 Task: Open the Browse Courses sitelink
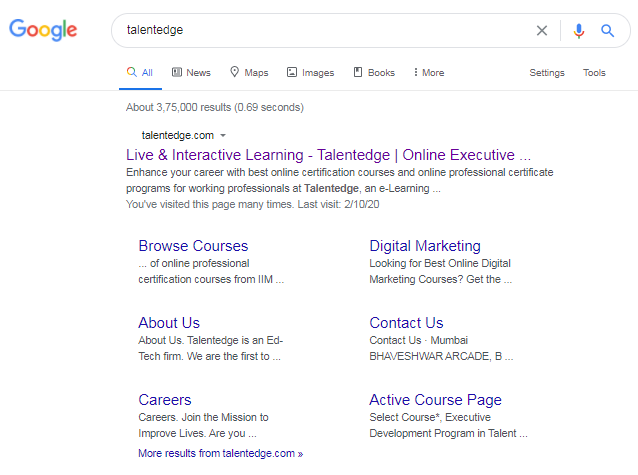[193, 246]
